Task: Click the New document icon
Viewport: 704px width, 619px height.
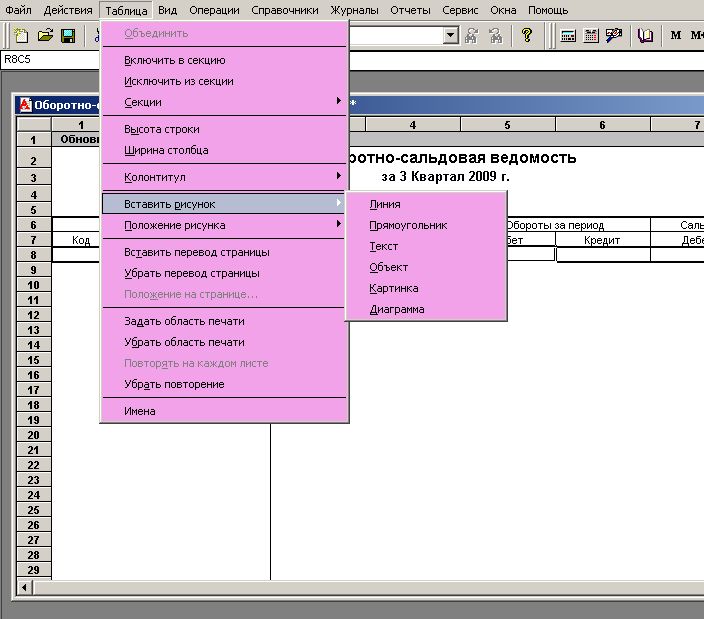Action: point(21,35)
